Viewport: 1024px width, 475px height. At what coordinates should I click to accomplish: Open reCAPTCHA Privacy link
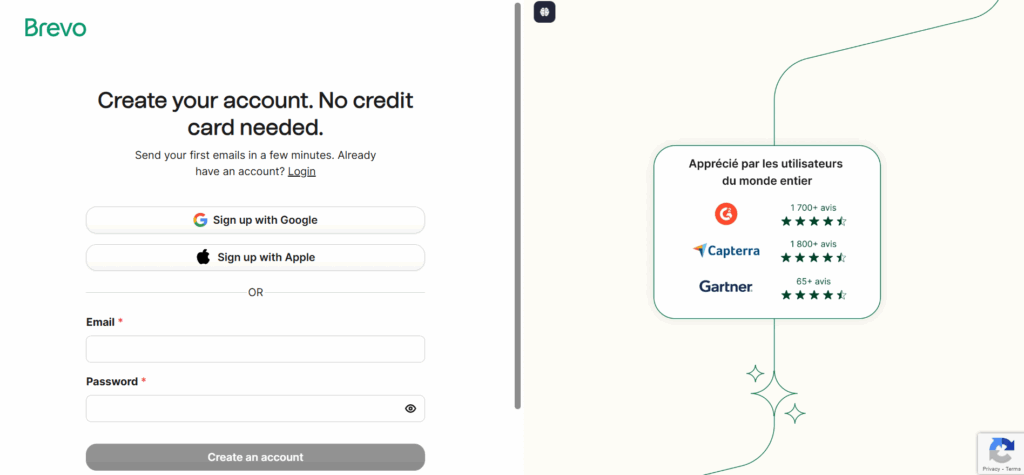(991, 469)
